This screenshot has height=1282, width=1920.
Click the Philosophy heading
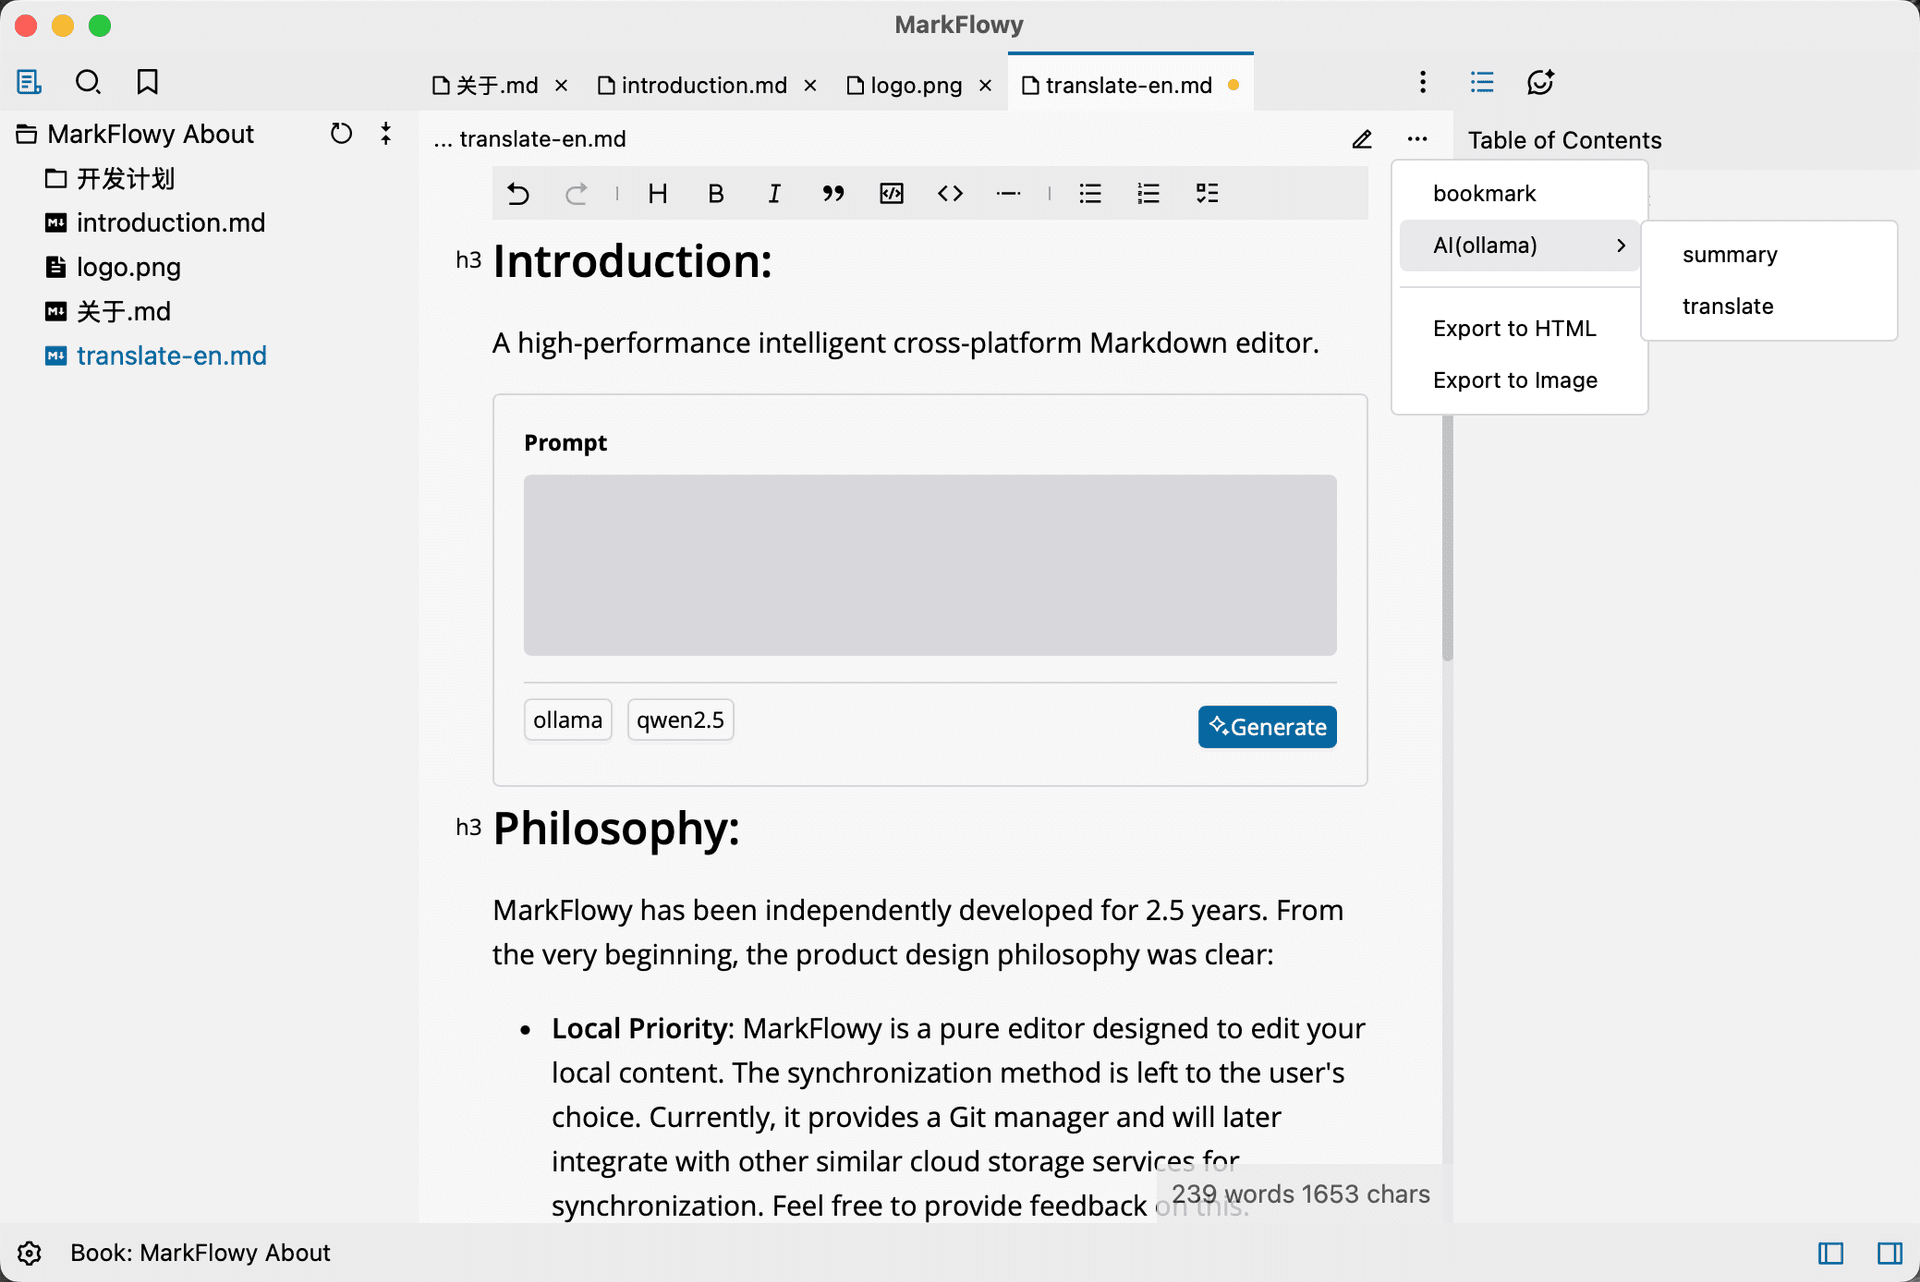tap(616, 829)
